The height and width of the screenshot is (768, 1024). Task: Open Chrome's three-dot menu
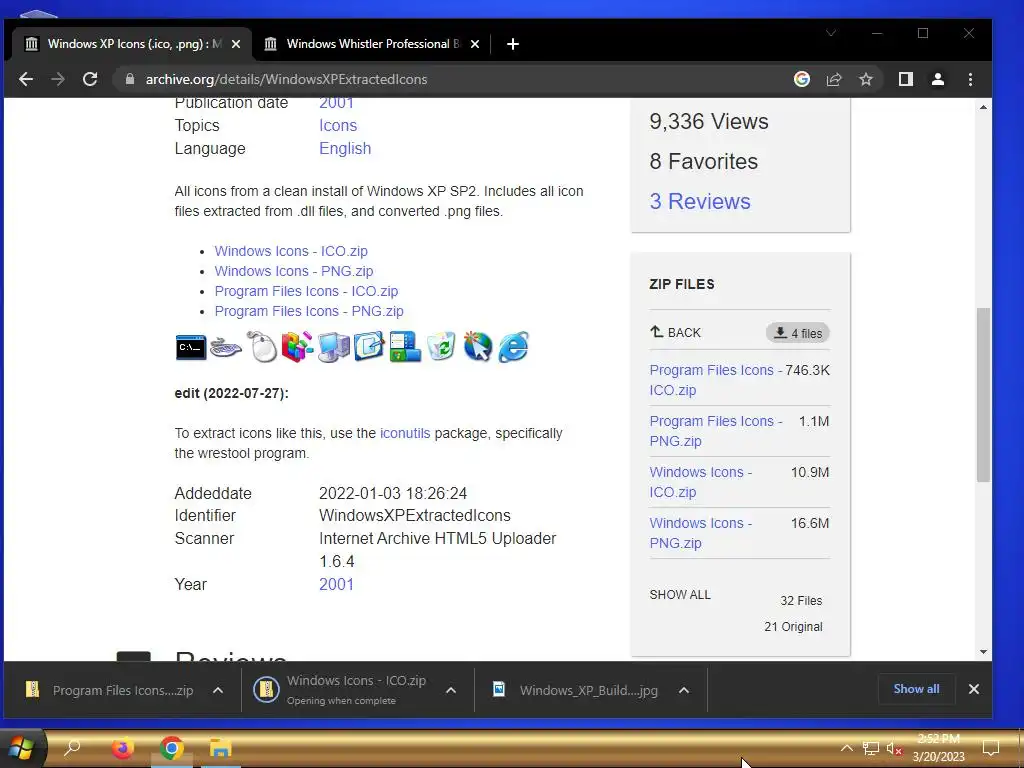pos(970,79)
